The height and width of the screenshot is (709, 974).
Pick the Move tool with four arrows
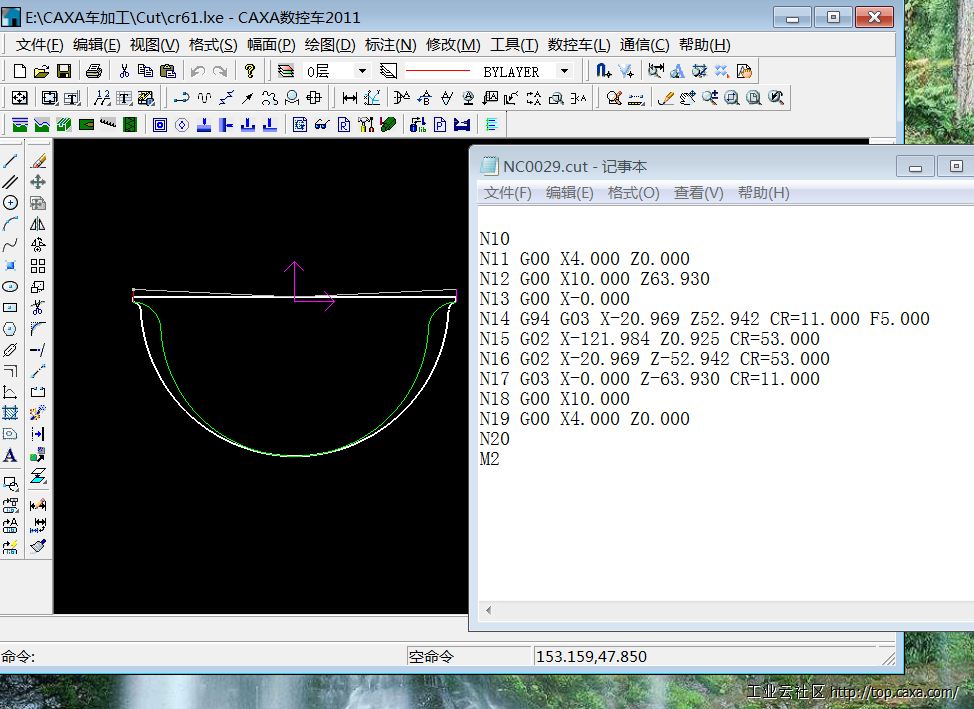pos(38,182)
